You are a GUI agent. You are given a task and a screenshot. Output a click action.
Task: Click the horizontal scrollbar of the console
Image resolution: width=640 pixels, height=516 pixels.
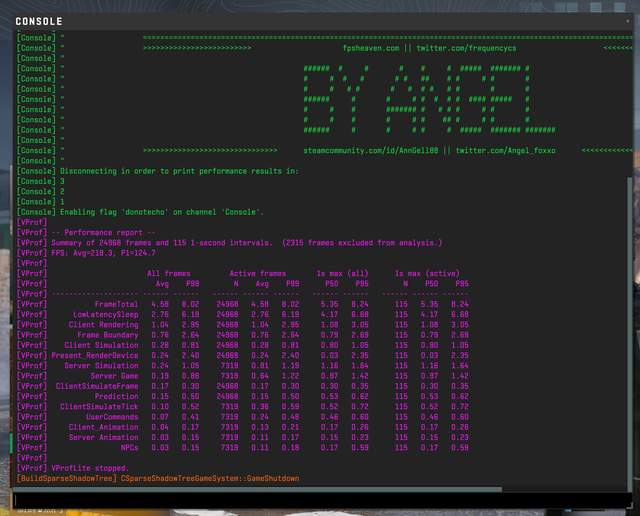tap(257, 489)
